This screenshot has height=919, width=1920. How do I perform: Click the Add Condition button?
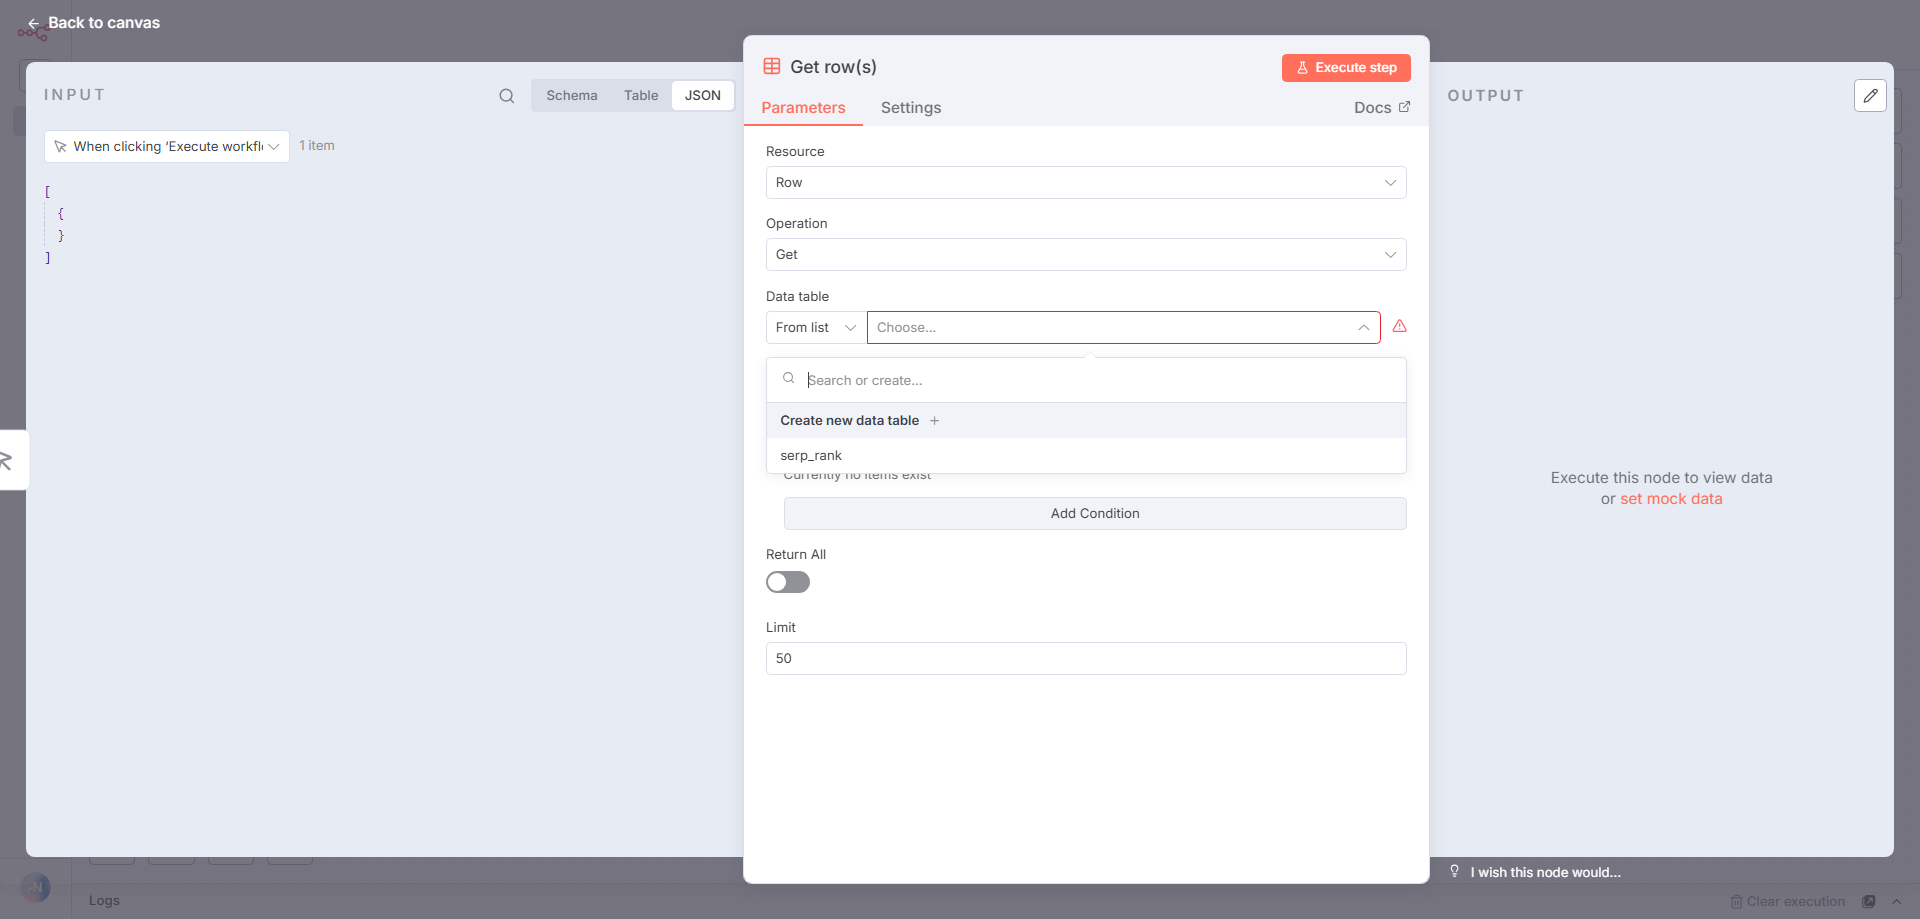click(x=1094, y=514)
